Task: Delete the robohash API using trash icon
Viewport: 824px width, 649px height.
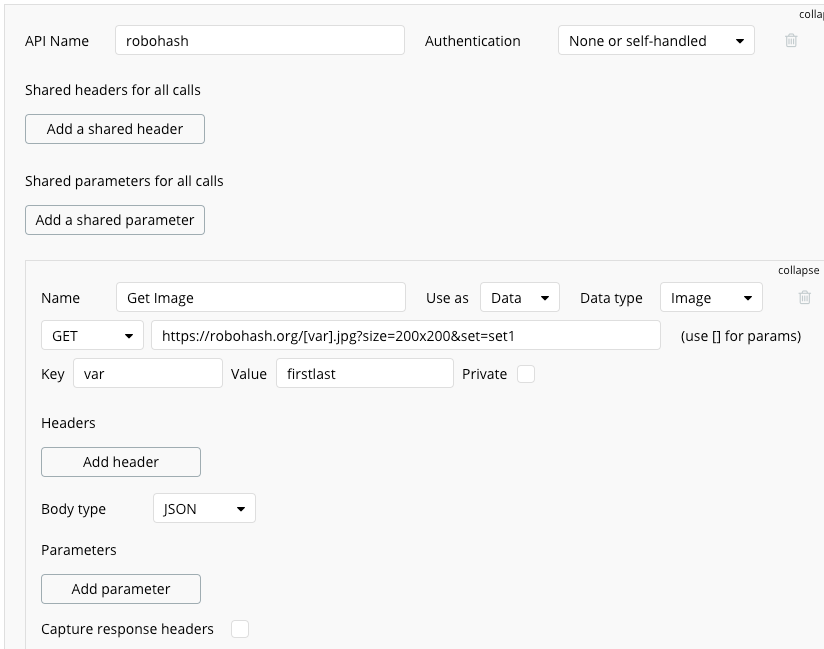Action: point(790,41)
